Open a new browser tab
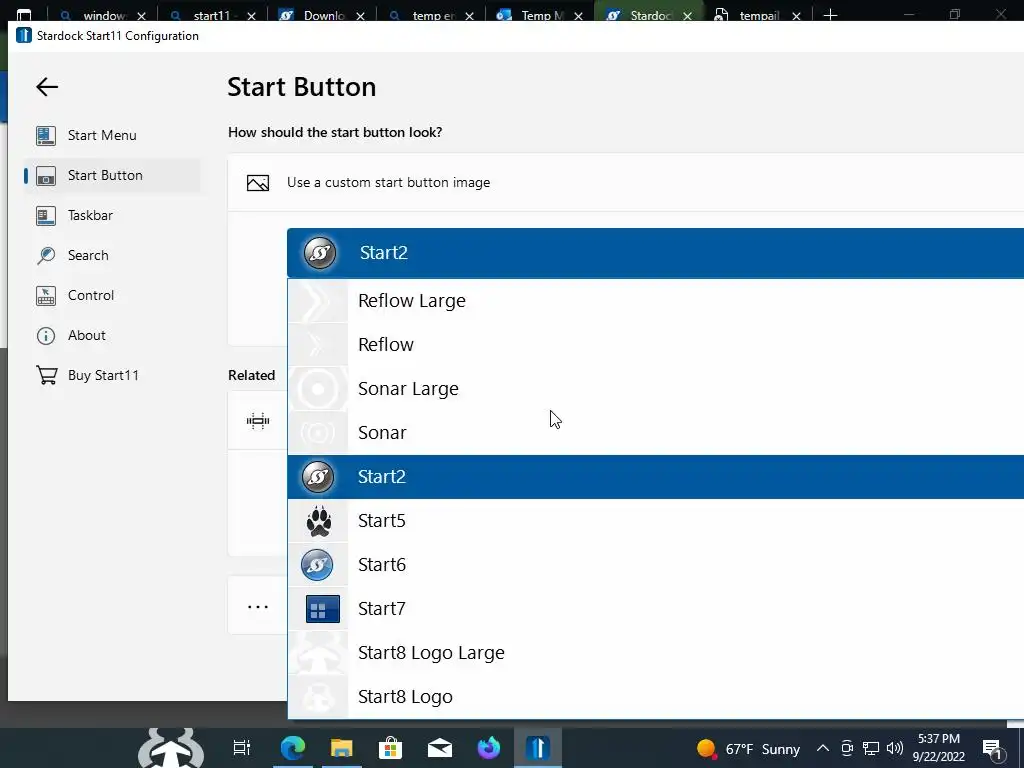The width and height of the screenshot is (1024, 768). click(830, 14)
